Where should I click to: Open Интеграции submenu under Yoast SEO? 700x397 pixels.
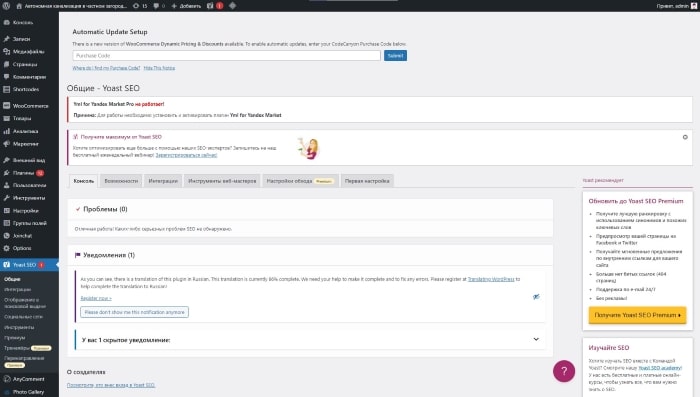coord(17,289)
